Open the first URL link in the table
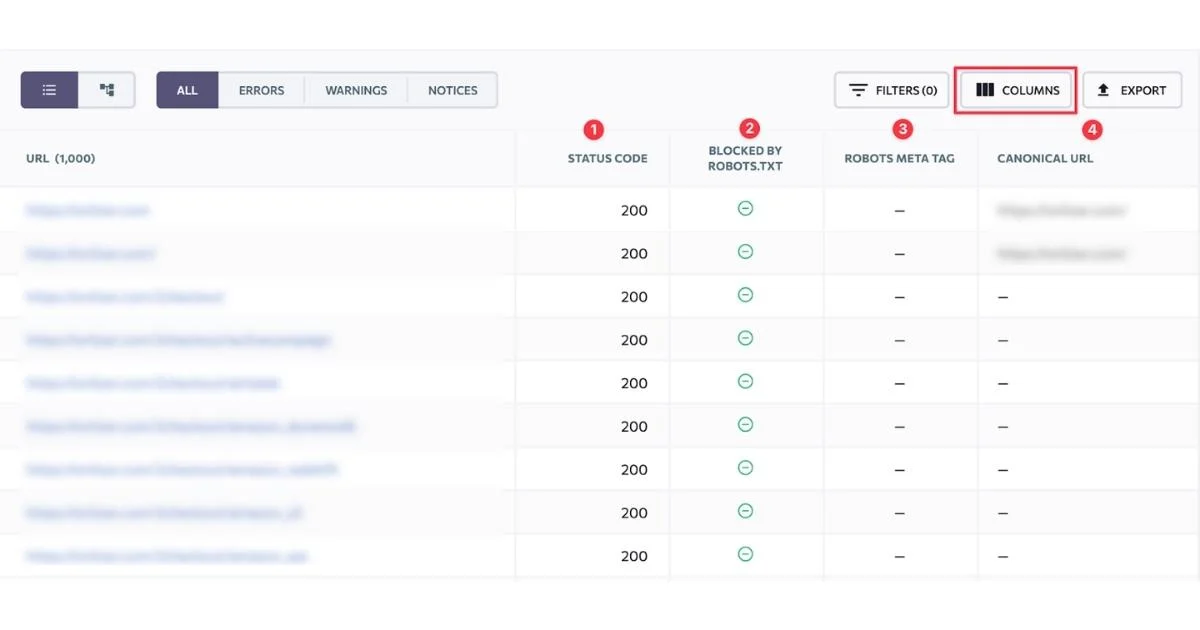The image size is (1200, 630). (85, 210)
